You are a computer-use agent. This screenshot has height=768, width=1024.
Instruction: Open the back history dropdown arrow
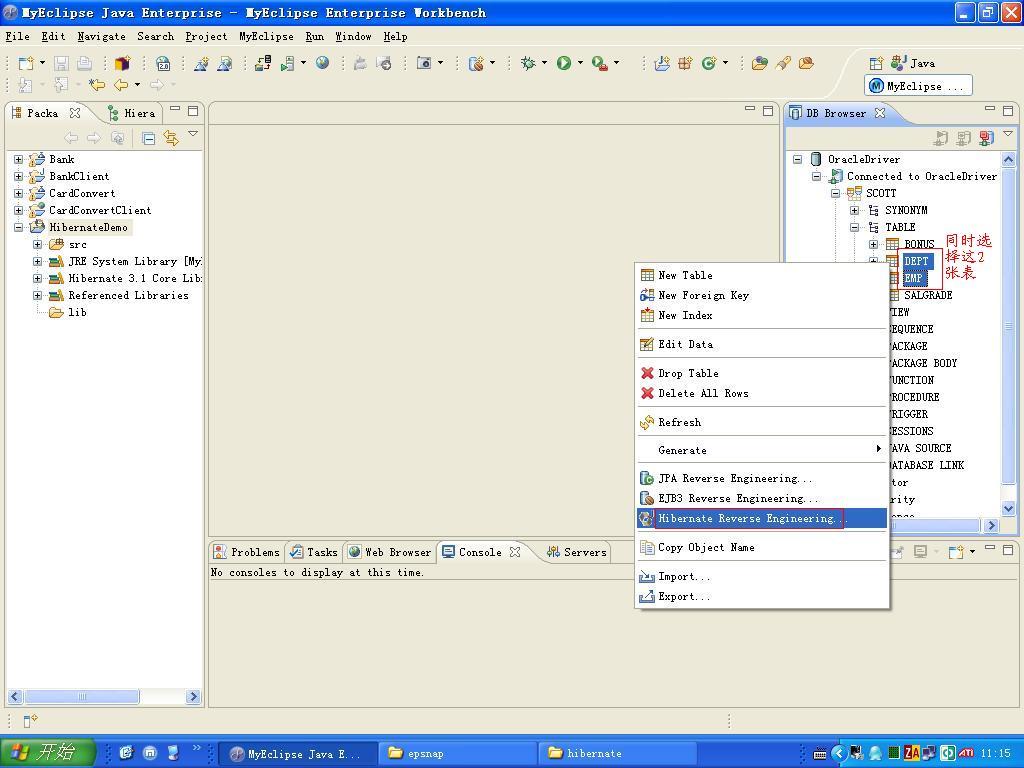point(137,84)
